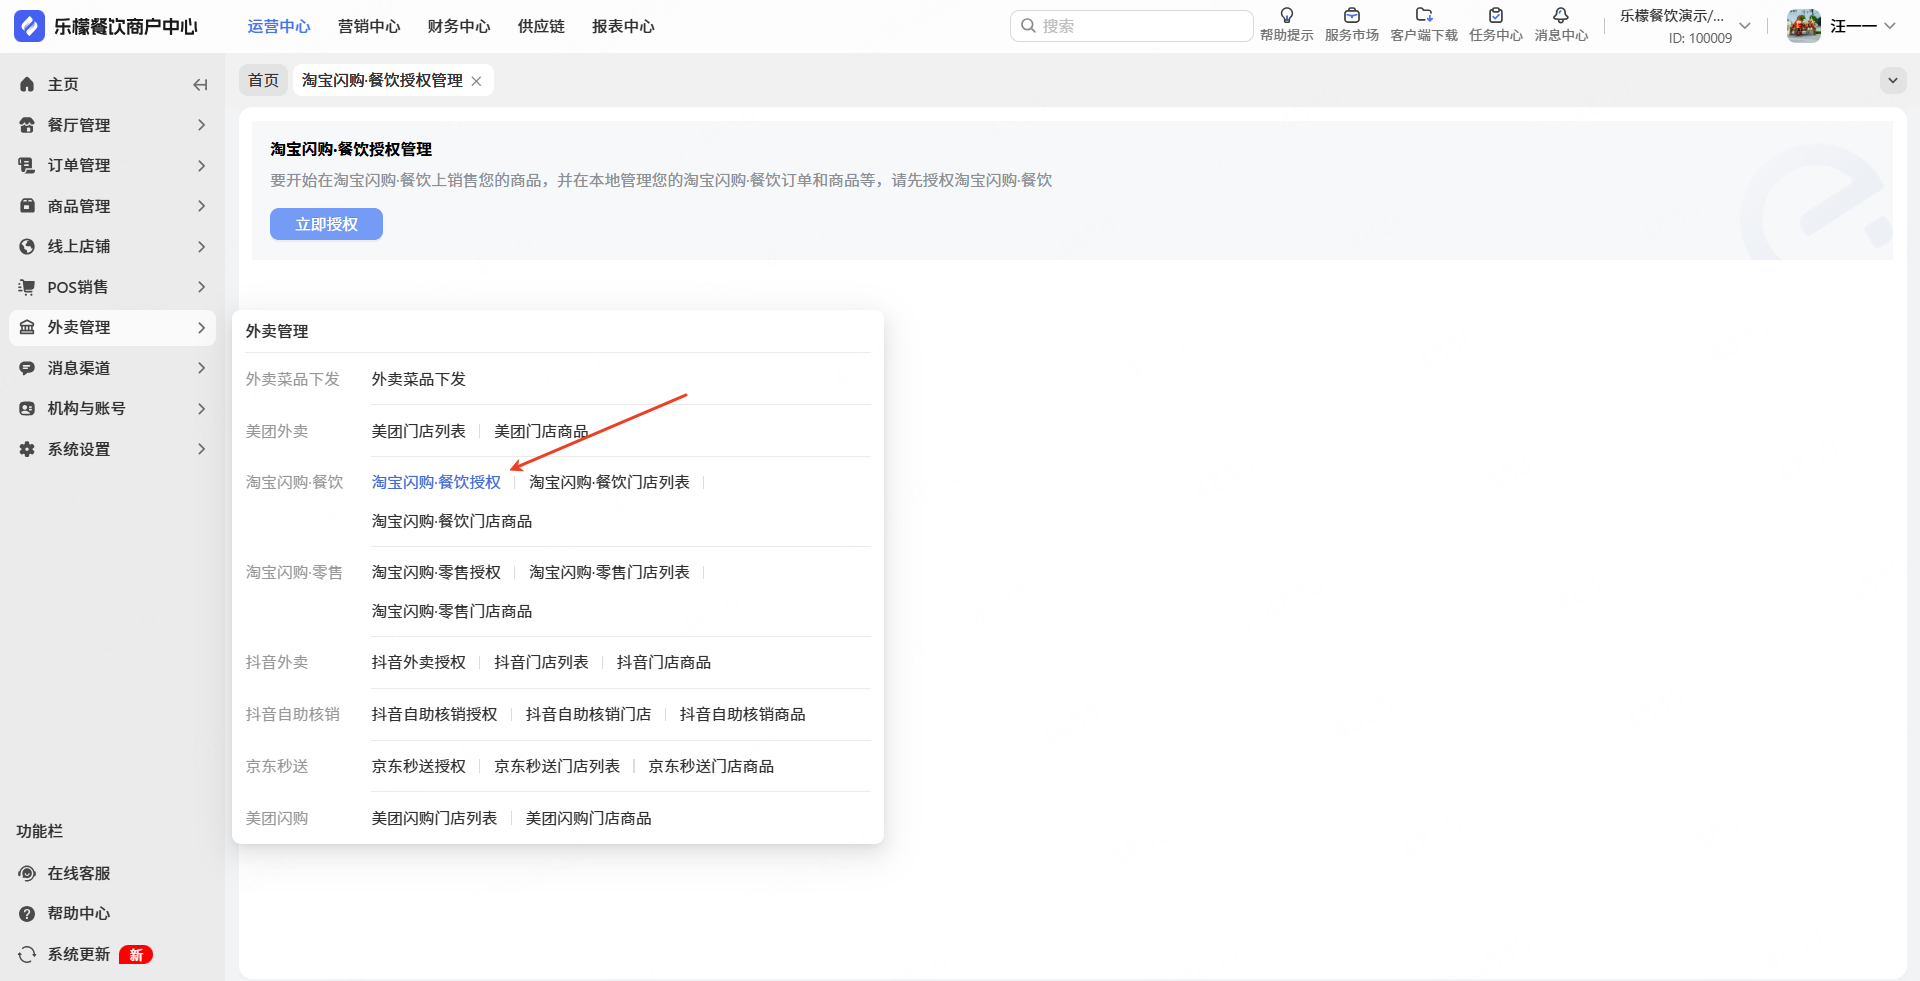This screenshot has width=1920, height=981.
Task: Open 服务市场 icon in header
Action: pos(1352,15)
